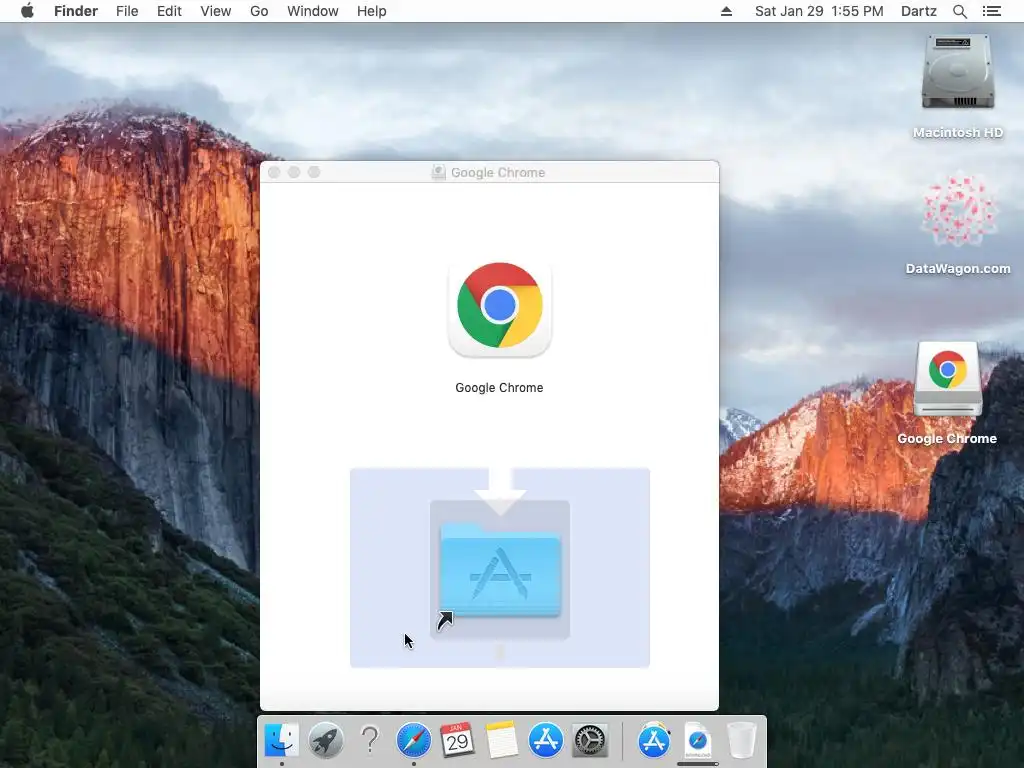The image size is (1024, 768).
Task: Click the date and time in menu bar
Action: click(819, 11)
